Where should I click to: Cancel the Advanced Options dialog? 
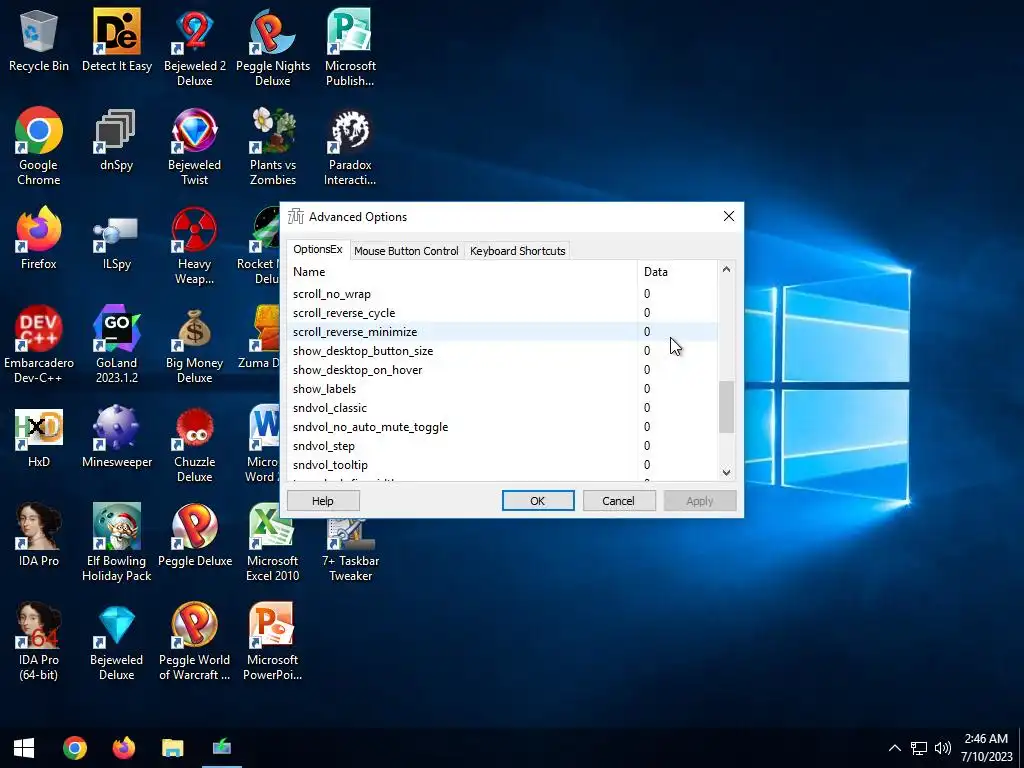click(618, 501)
